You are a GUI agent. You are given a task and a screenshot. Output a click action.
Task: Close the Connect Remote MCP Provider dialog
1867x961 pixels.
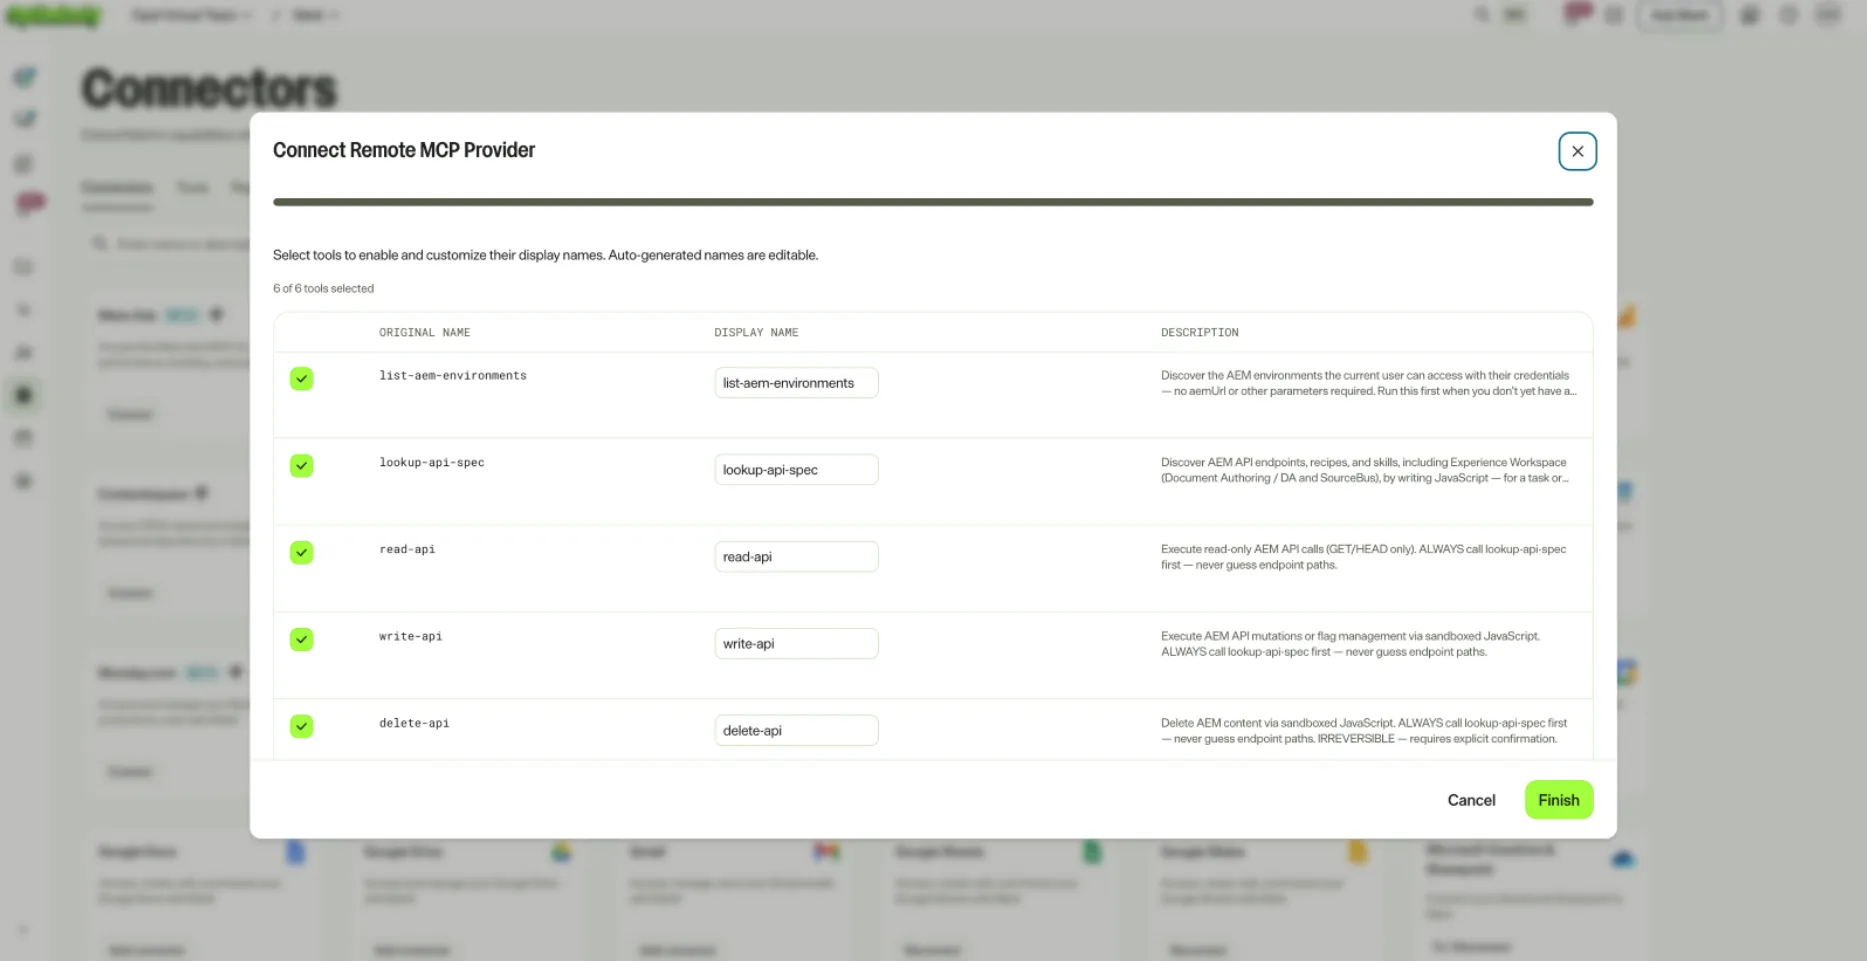click(x=1577, y=151)
